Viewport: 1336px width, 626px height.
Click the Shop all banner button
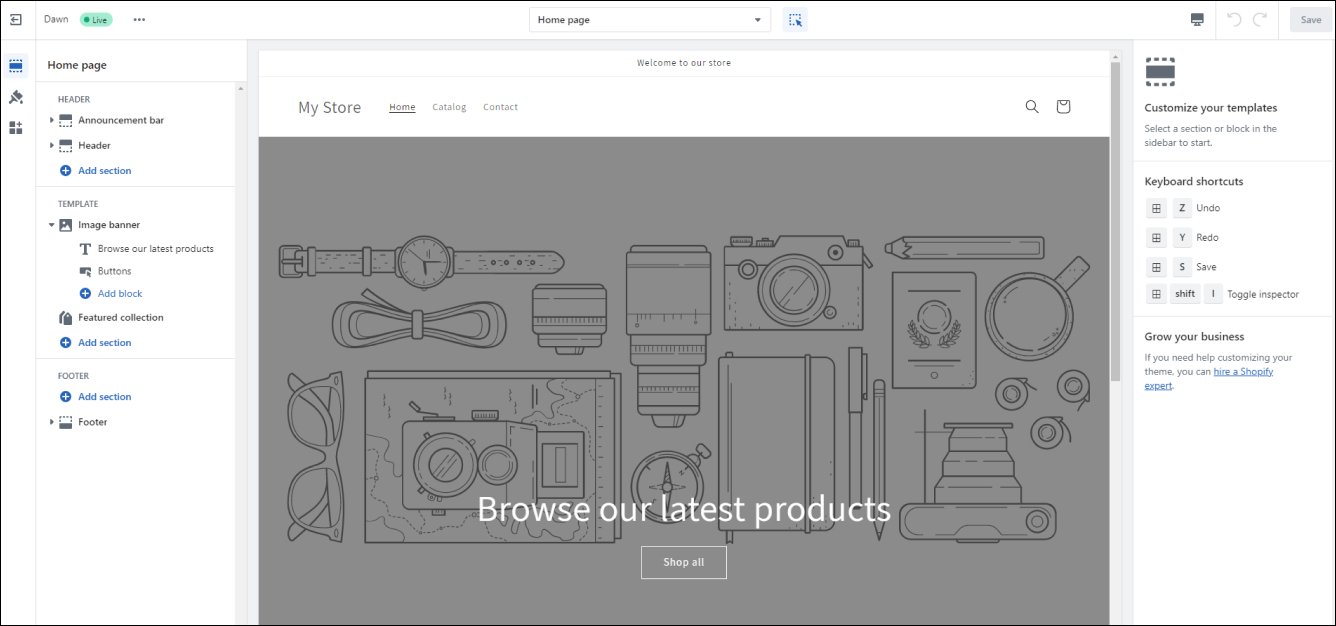[x=684, y=562]
